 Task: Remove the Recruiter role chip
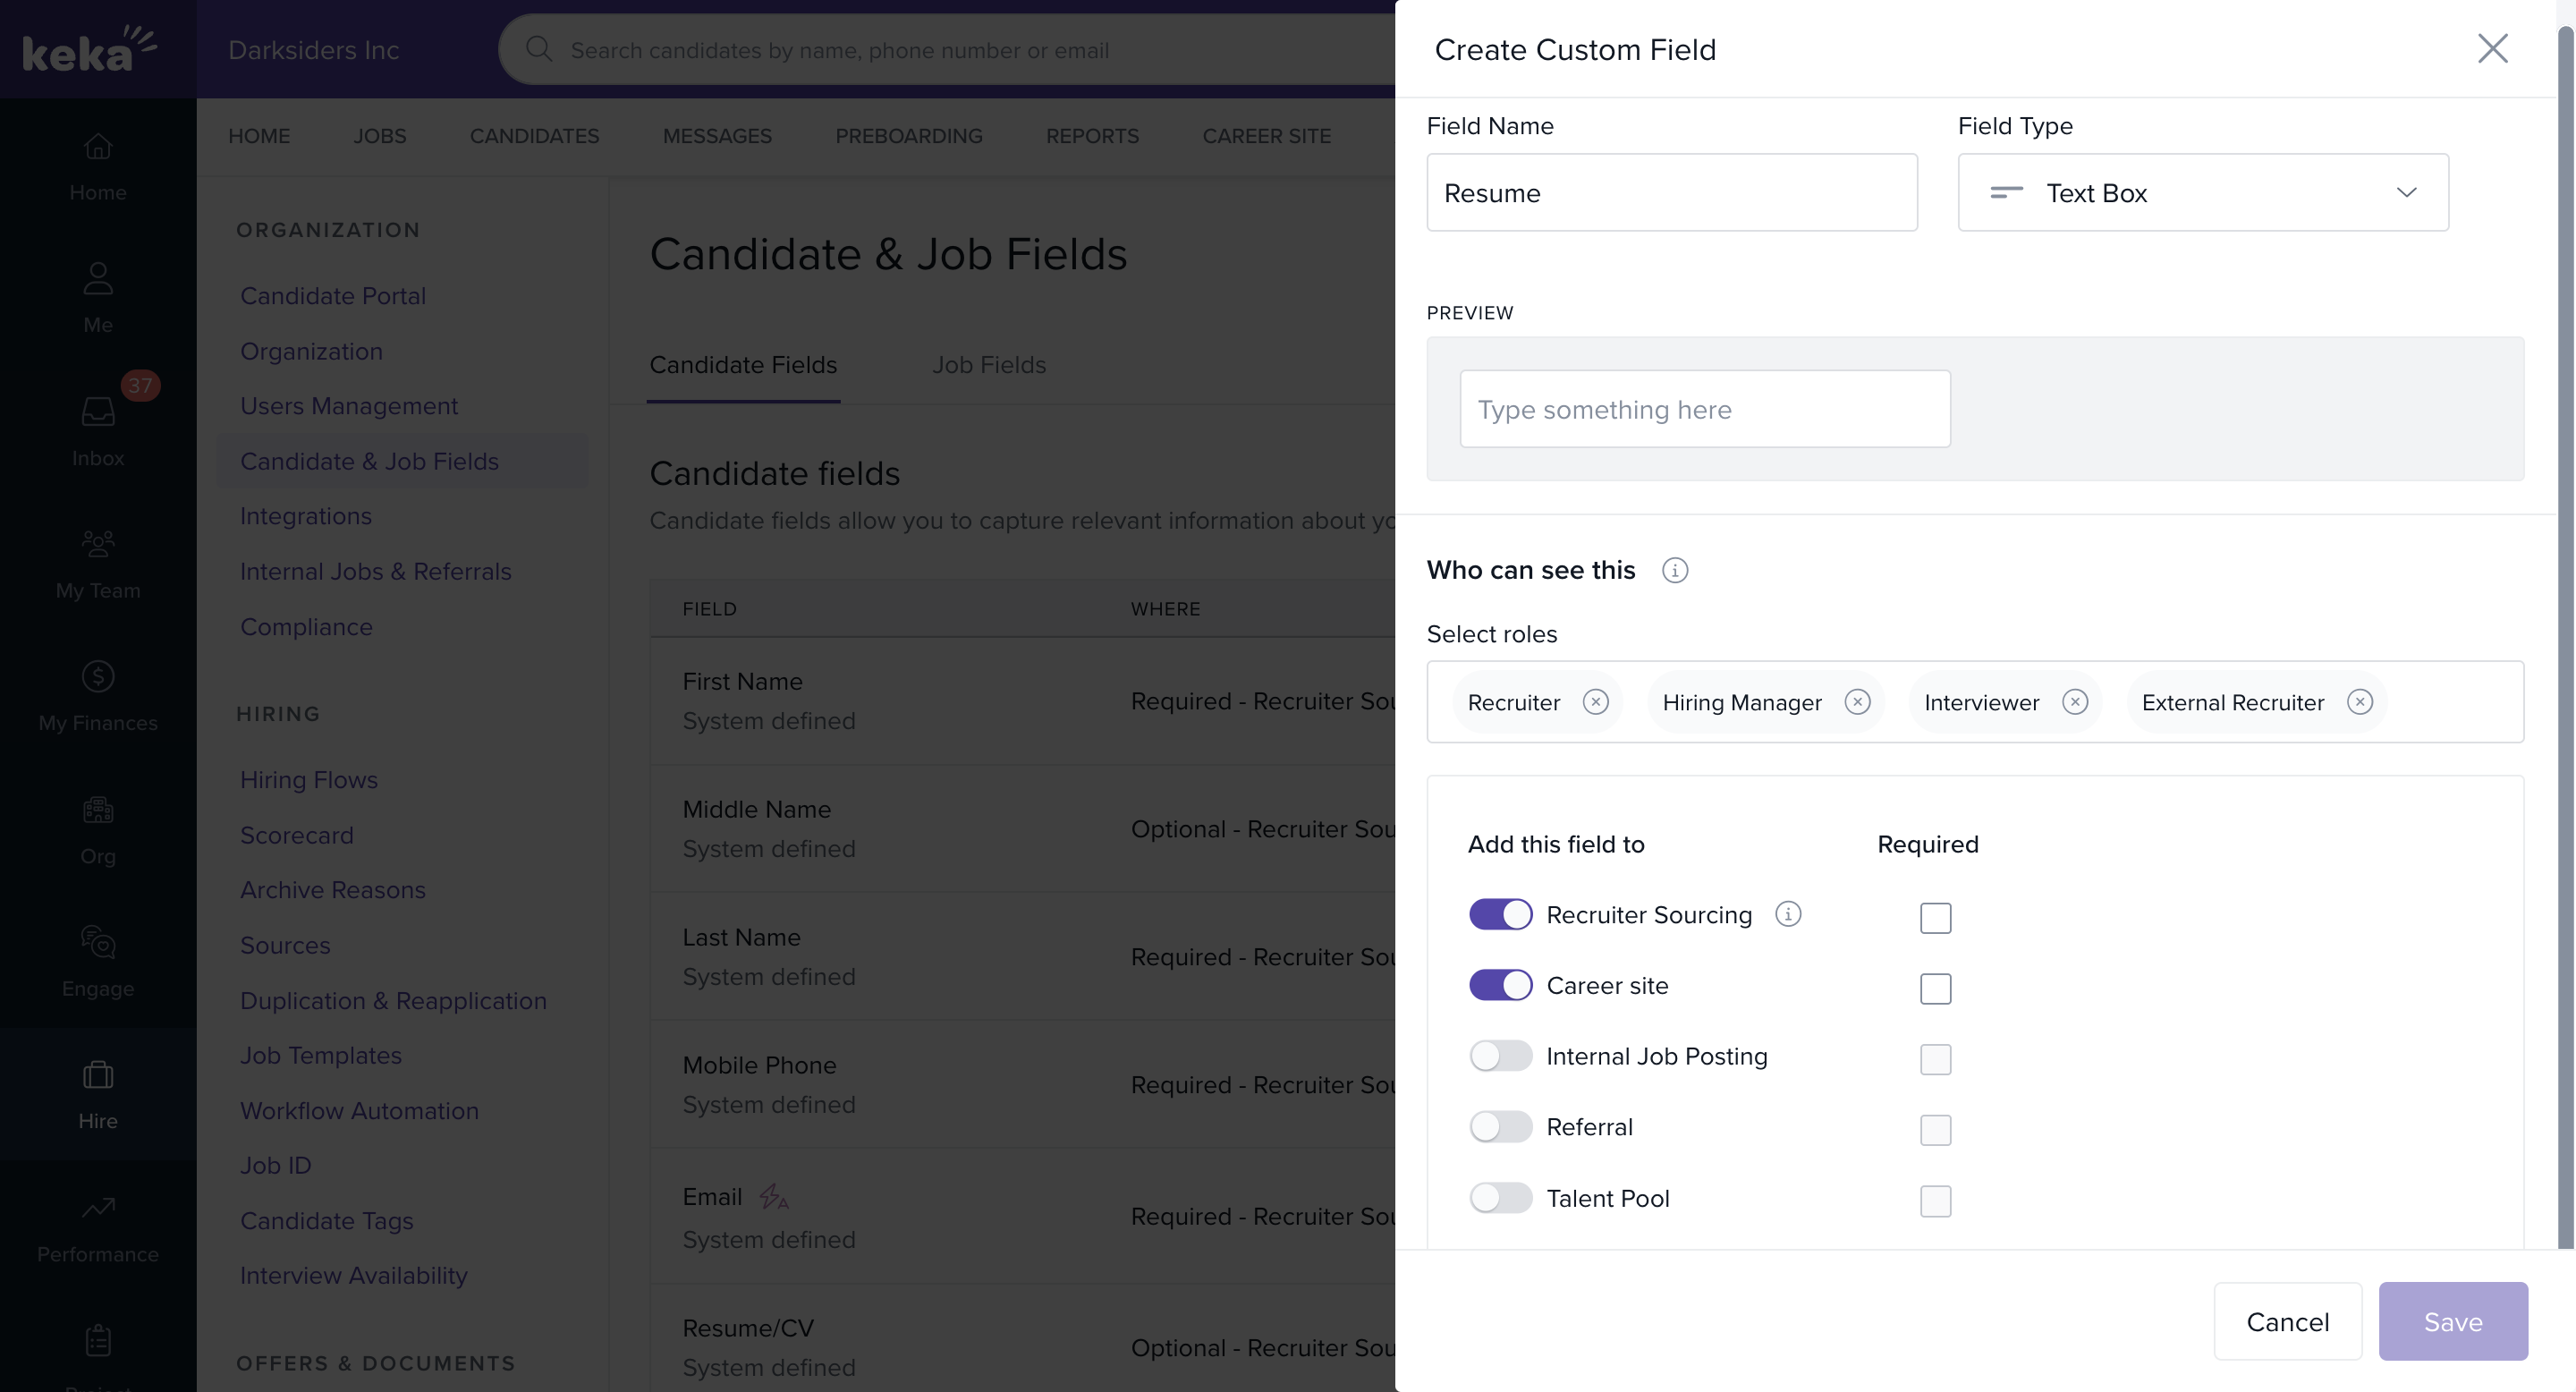(1595, 702)
